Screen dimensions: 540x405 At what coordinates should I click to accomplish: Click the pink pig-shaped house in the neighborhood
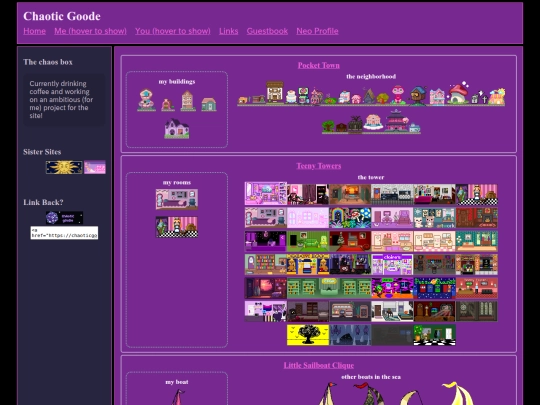coord(356,99)
